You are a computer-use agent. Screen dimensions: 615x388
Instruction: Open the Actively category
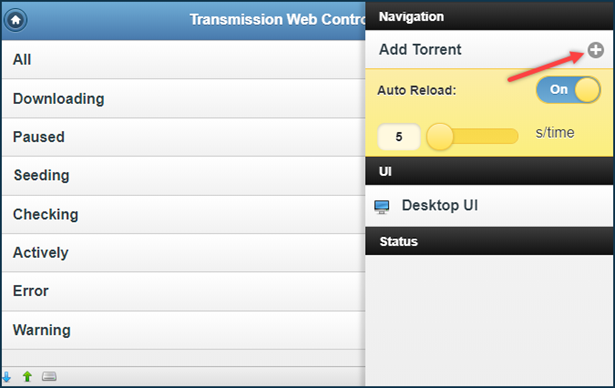[184, 253]
